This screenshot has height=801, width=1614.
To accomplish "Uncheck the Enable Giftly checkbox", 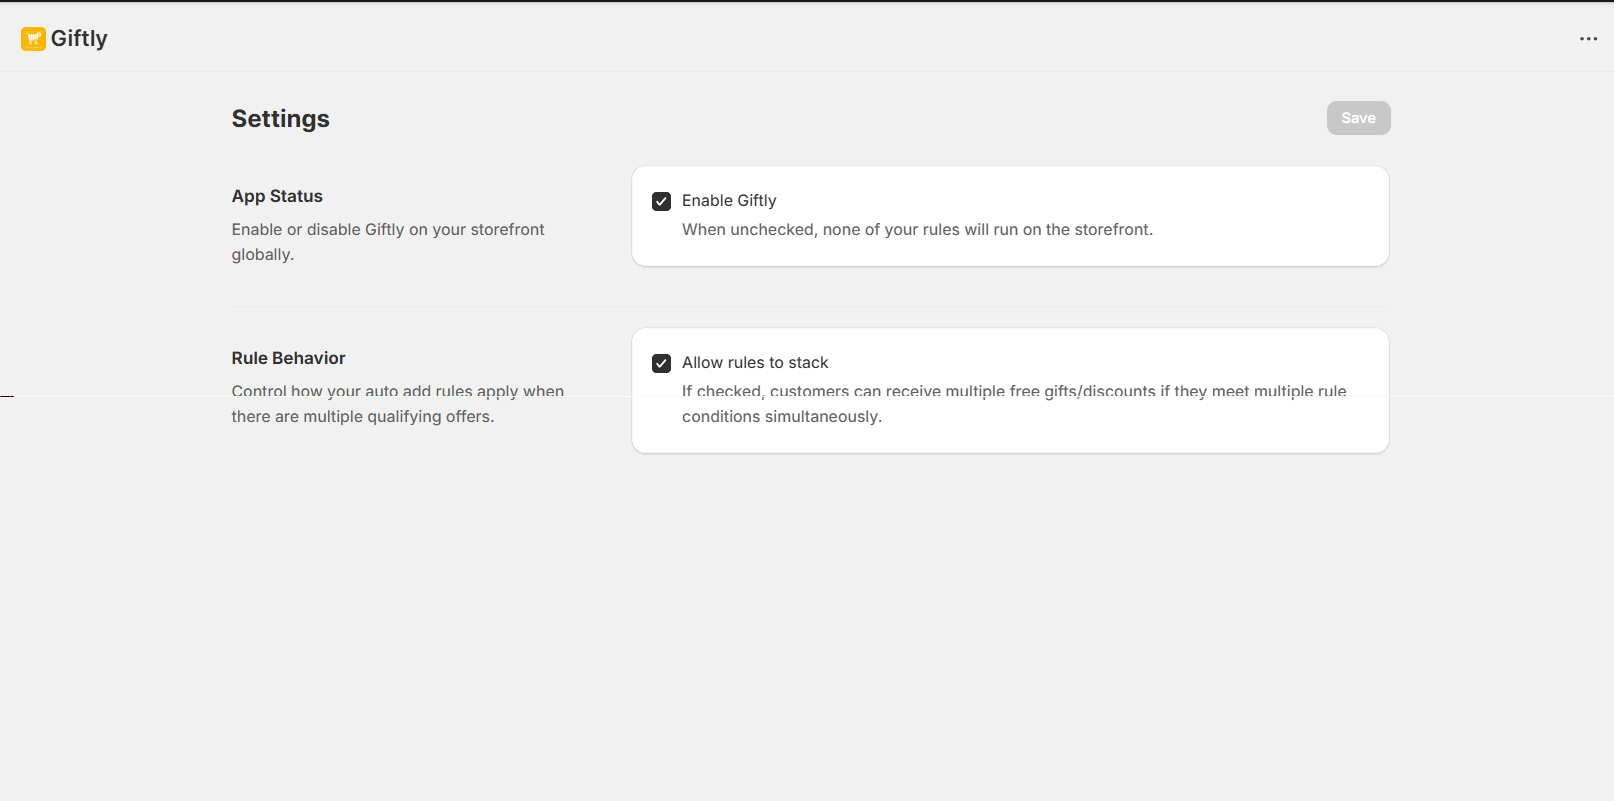I will click(x=661, y=202).
